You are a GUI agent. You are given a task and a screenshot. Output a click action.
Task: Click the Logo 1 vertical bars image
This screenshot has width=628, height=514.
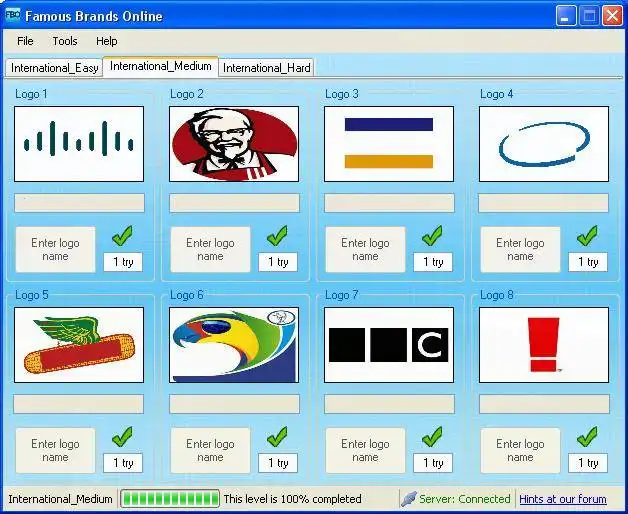click(x=79, y=144)
